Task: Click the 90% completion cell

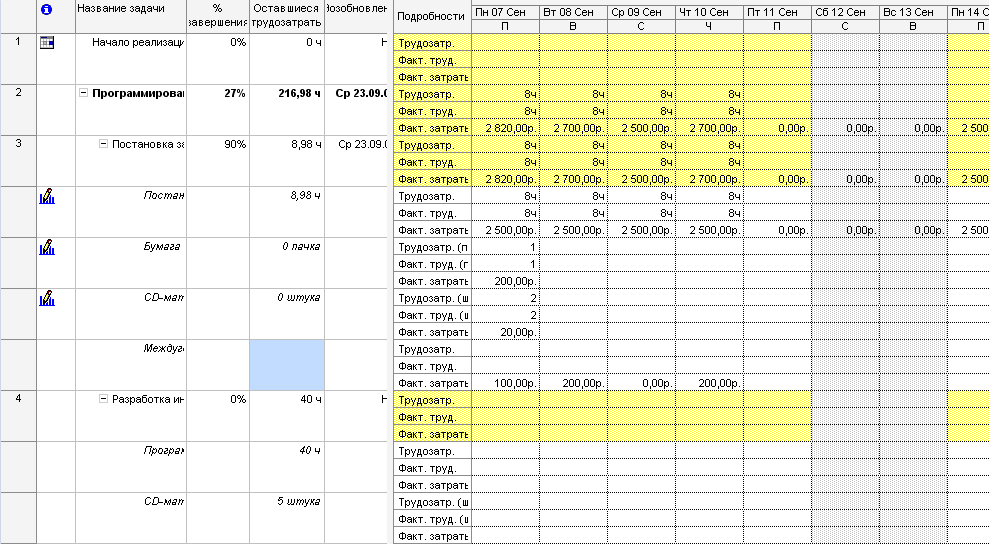Action: (x=218, y=161)
